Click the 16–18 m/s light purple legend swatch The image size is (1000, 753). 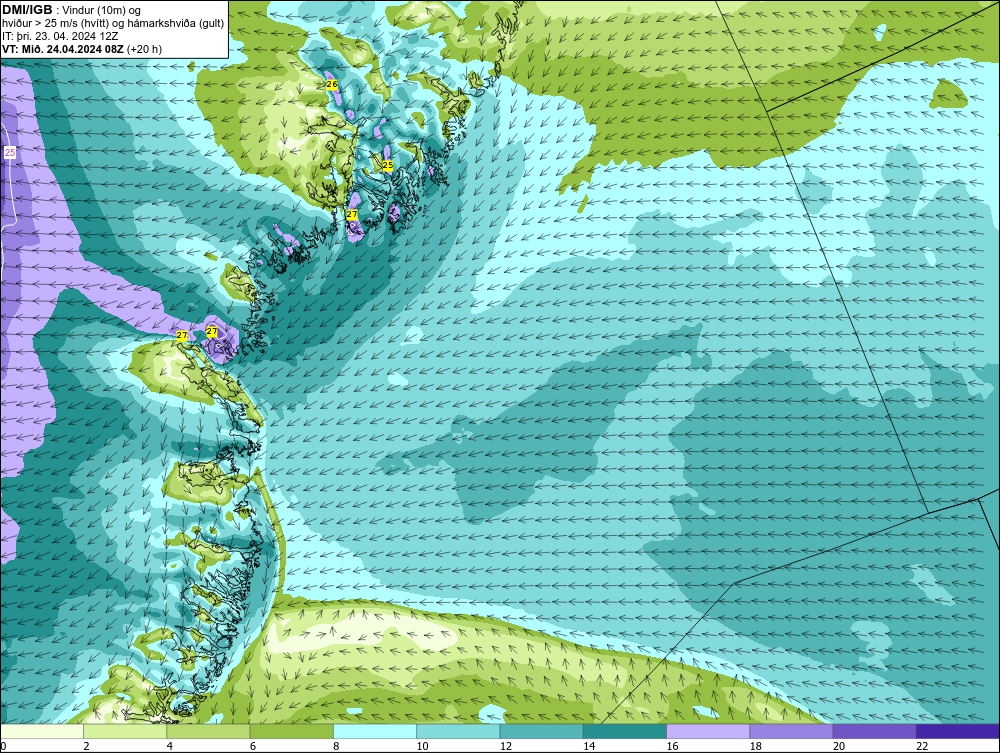[708, 731]
